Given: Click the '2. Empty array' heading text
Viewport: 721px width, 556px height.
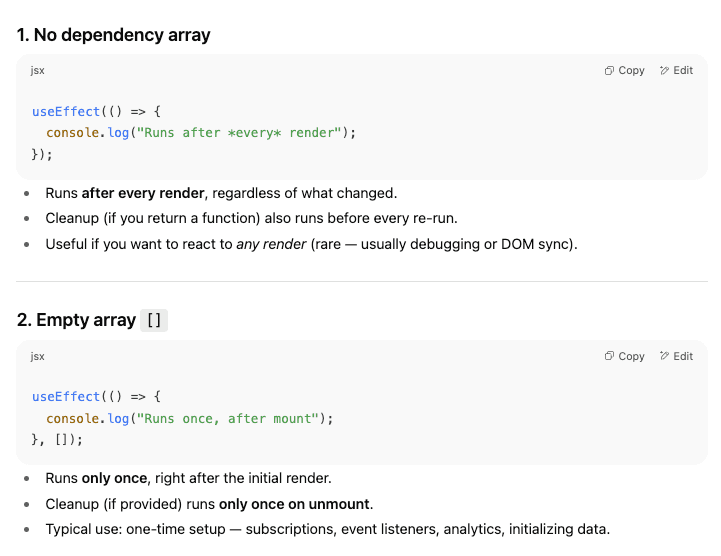Looking at the screenshot, I should pyautogui.click(x=76, y=320).
